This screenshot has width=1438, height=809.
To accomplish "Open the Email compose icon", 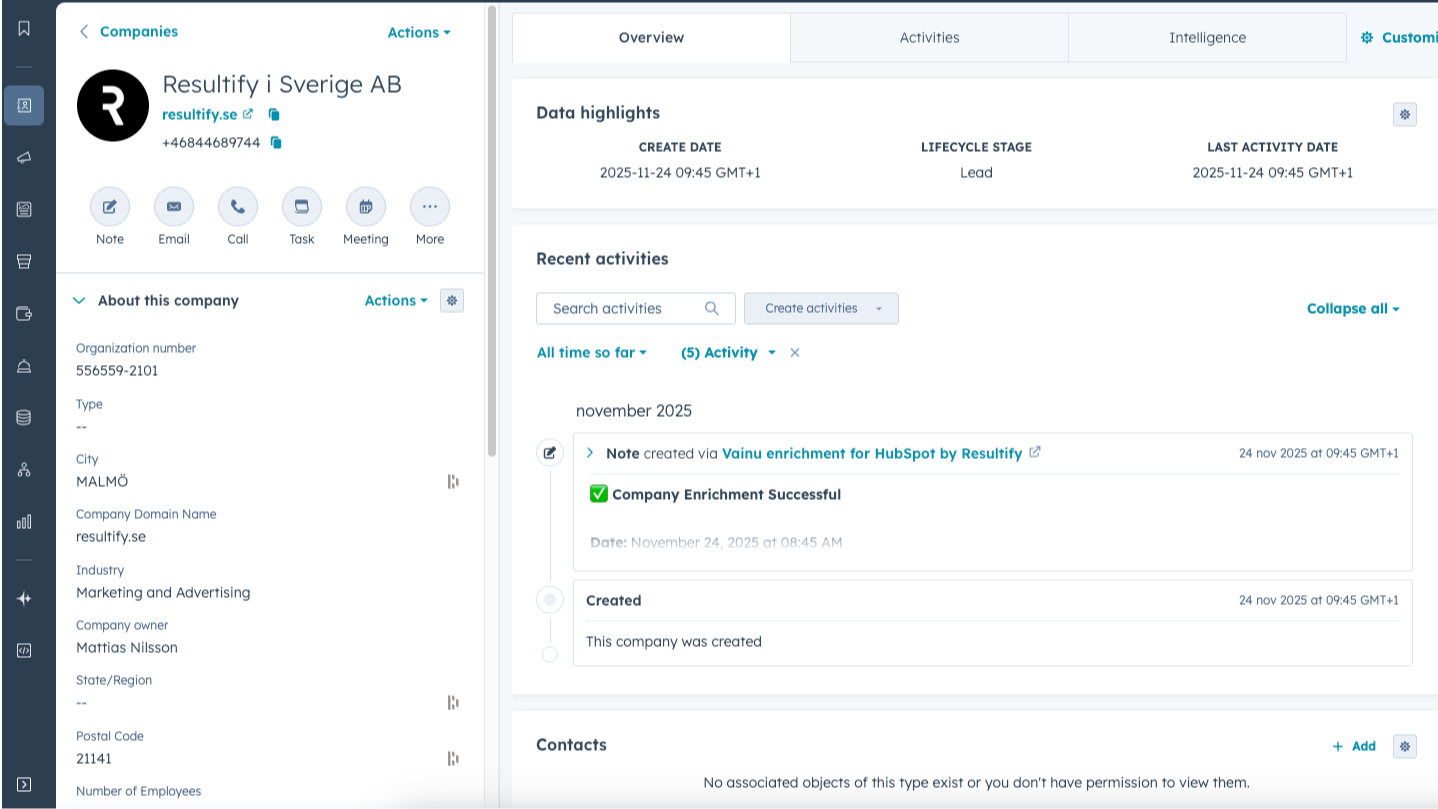I will 173,206.
